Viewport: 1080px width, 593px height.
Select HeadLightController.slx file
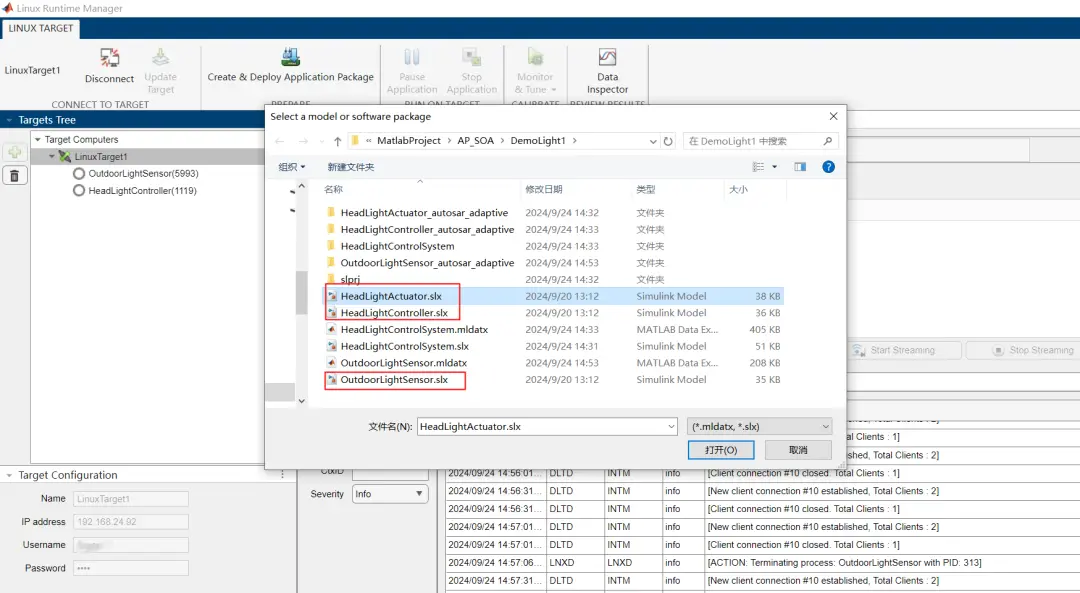(x=394, y=313)
